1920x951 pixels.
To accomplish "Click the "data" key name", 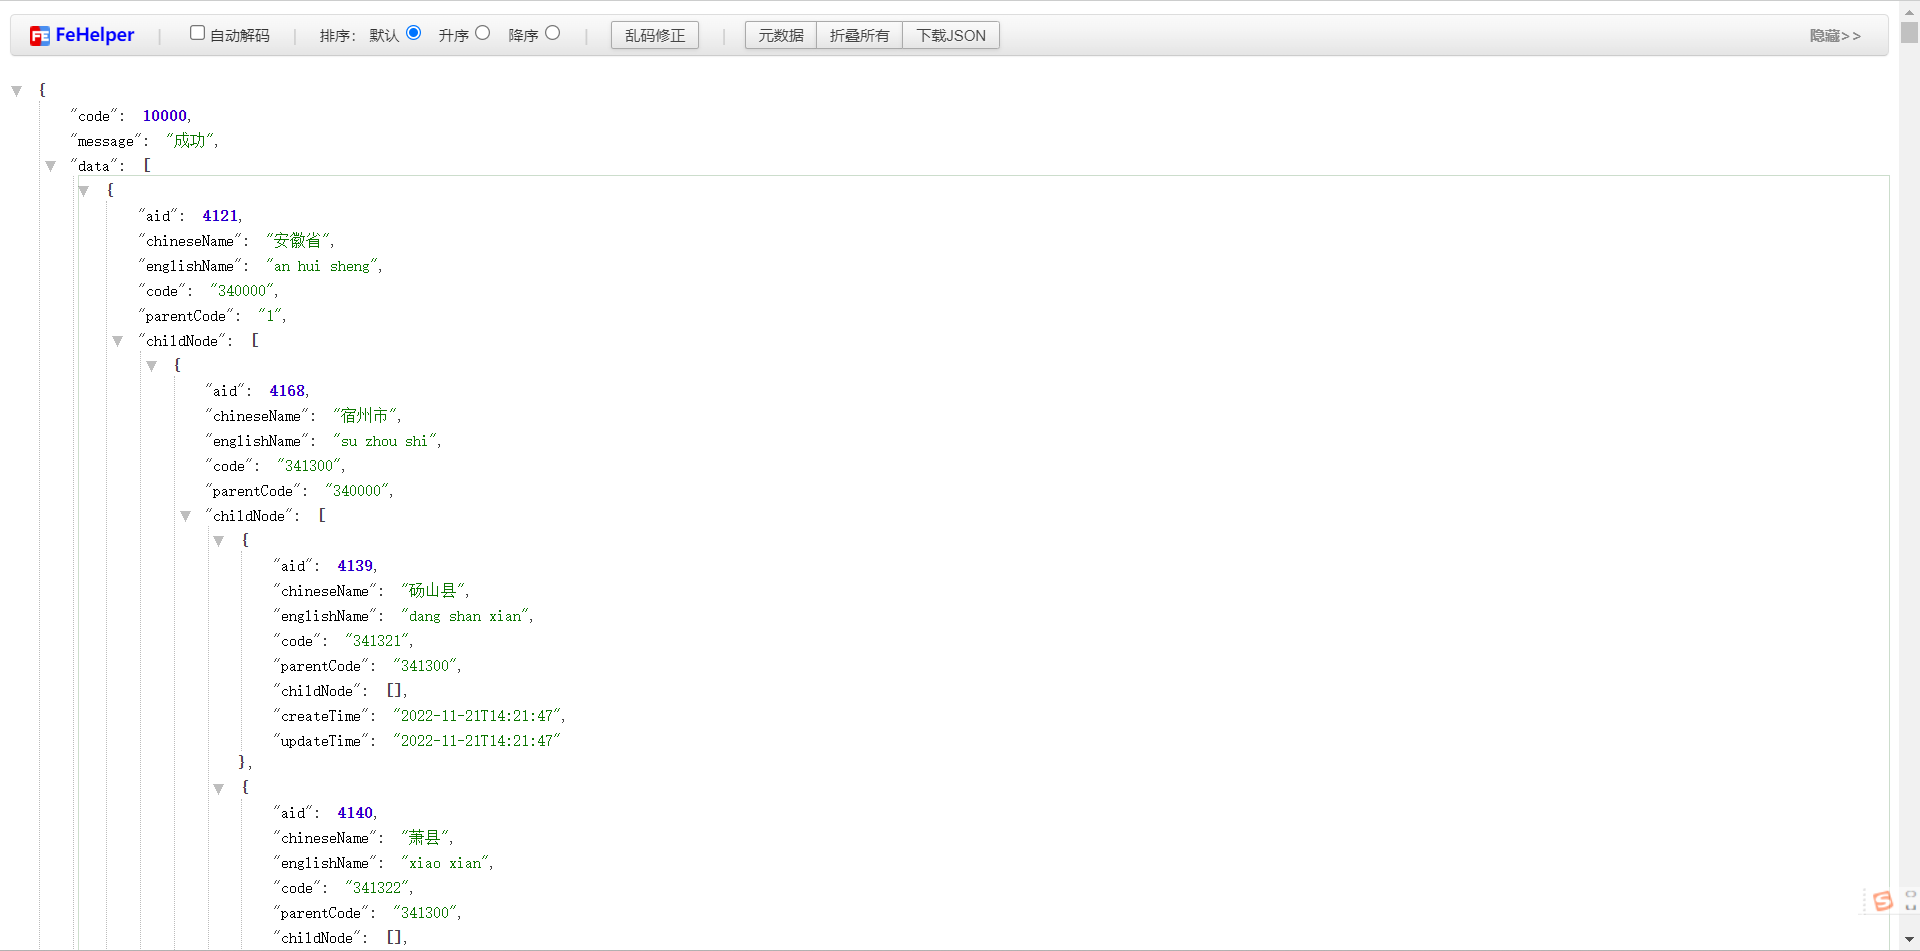I will (94, 166).
